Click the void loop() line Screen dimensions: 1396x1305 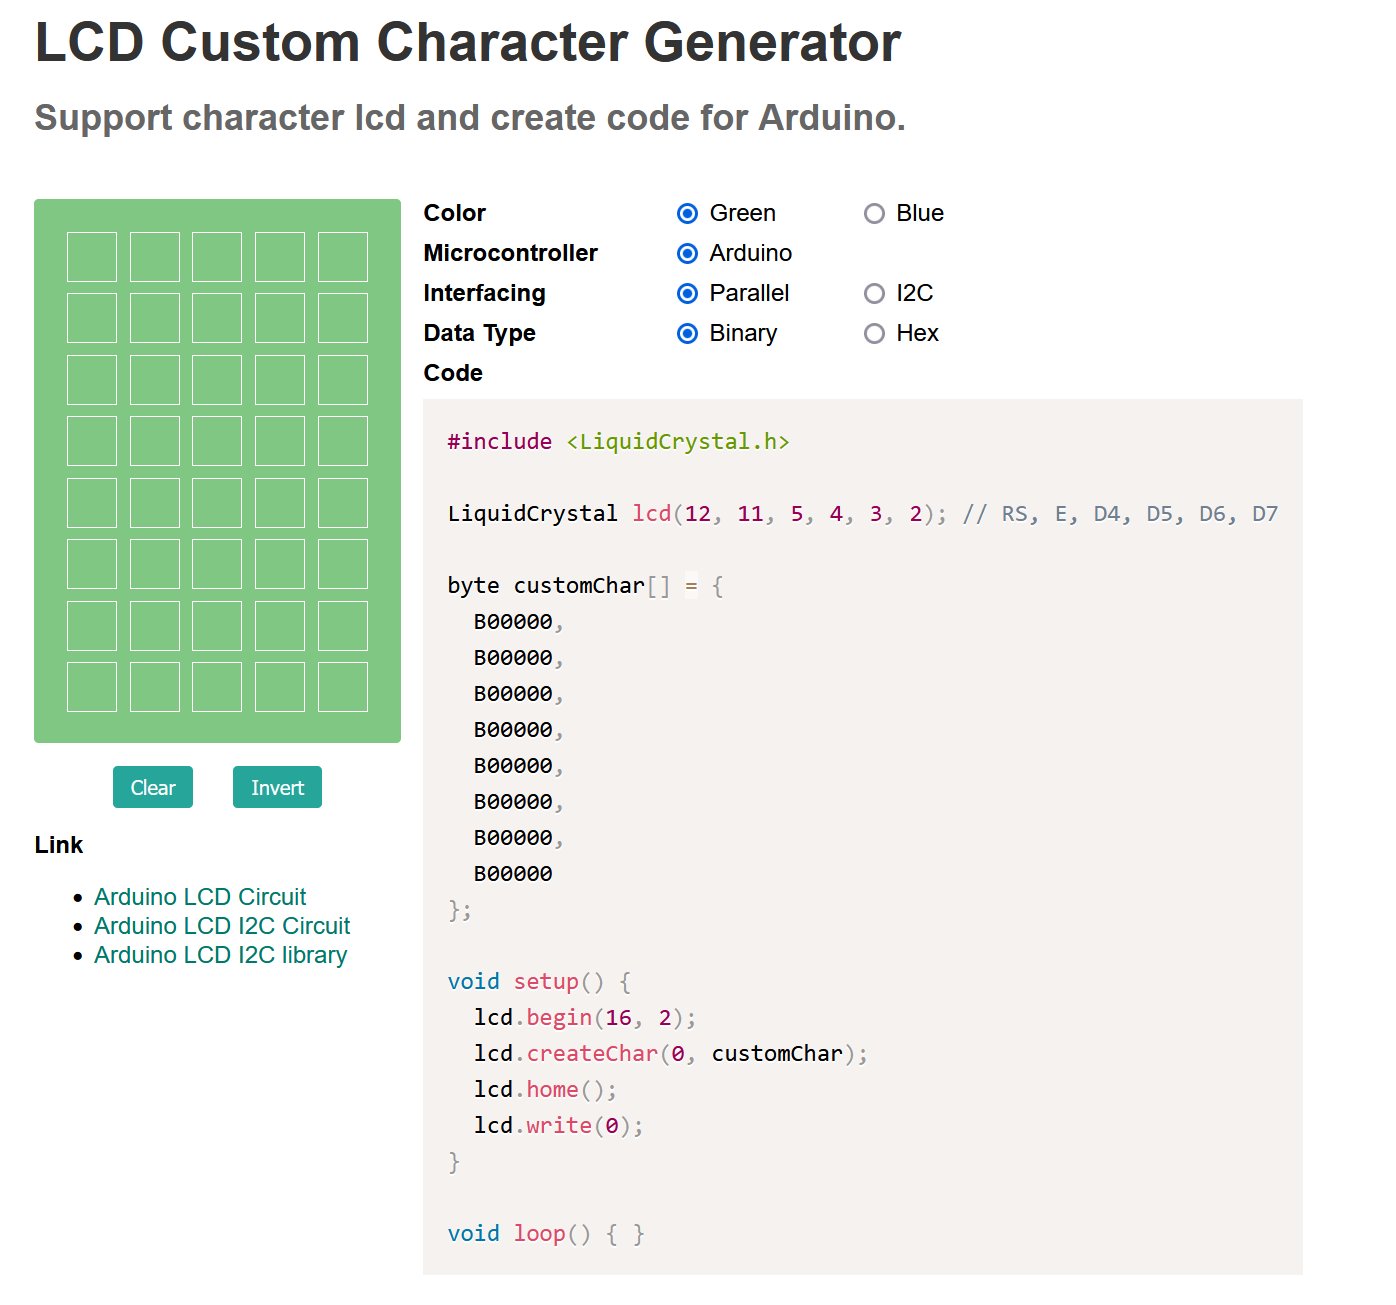546,1234
